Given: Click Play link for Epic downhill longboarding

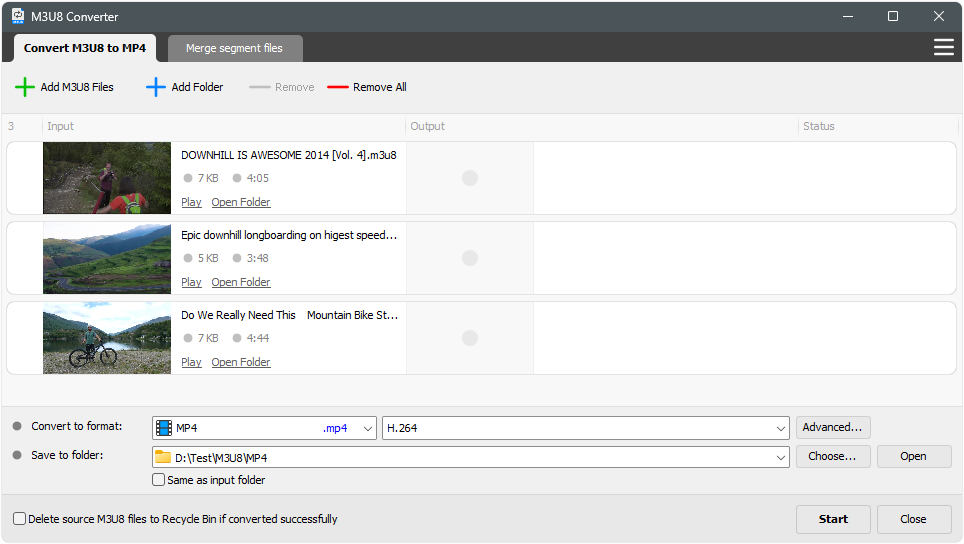Looking at the screenshot, I should click(x=191, y=282).
